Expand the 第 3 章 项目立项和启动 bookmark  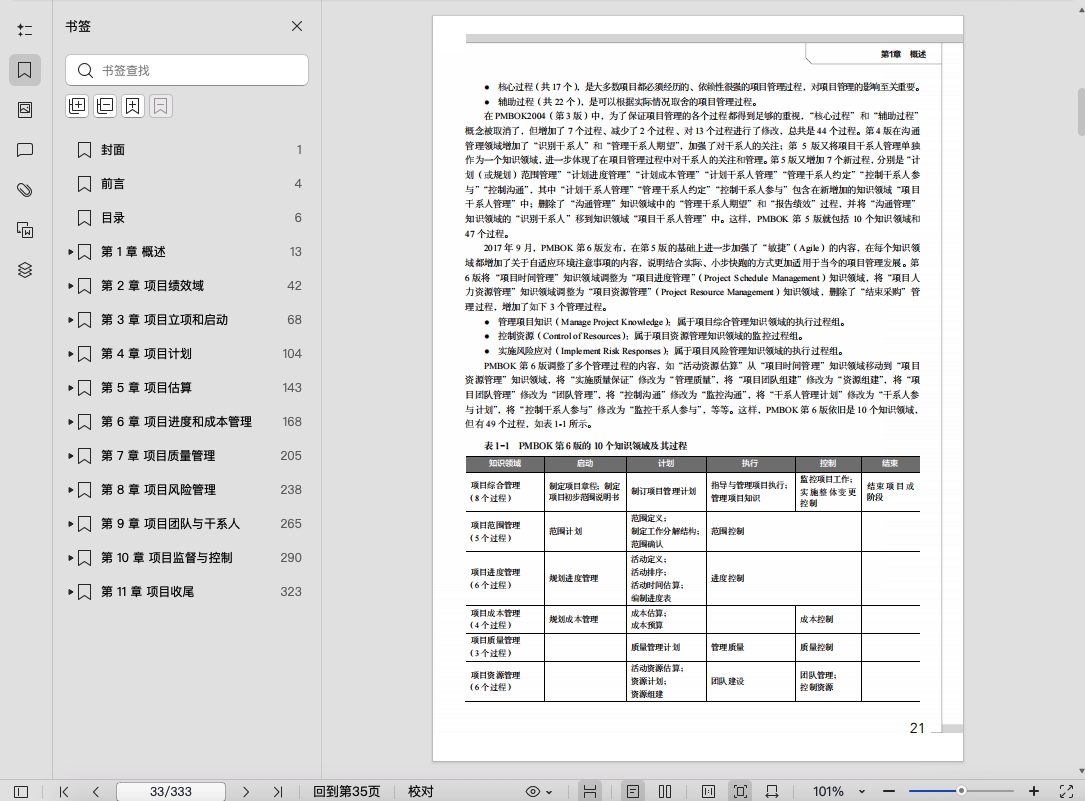point(71,320)
